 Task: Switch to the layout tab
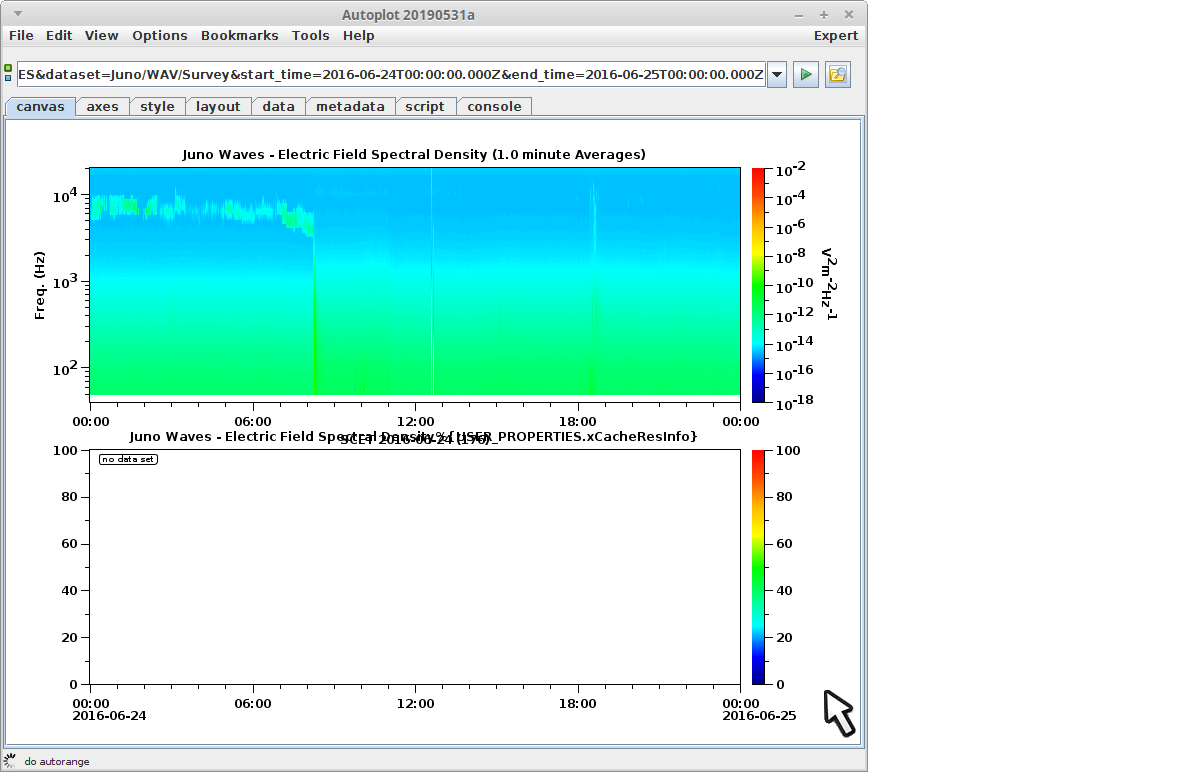click(218, 107)
